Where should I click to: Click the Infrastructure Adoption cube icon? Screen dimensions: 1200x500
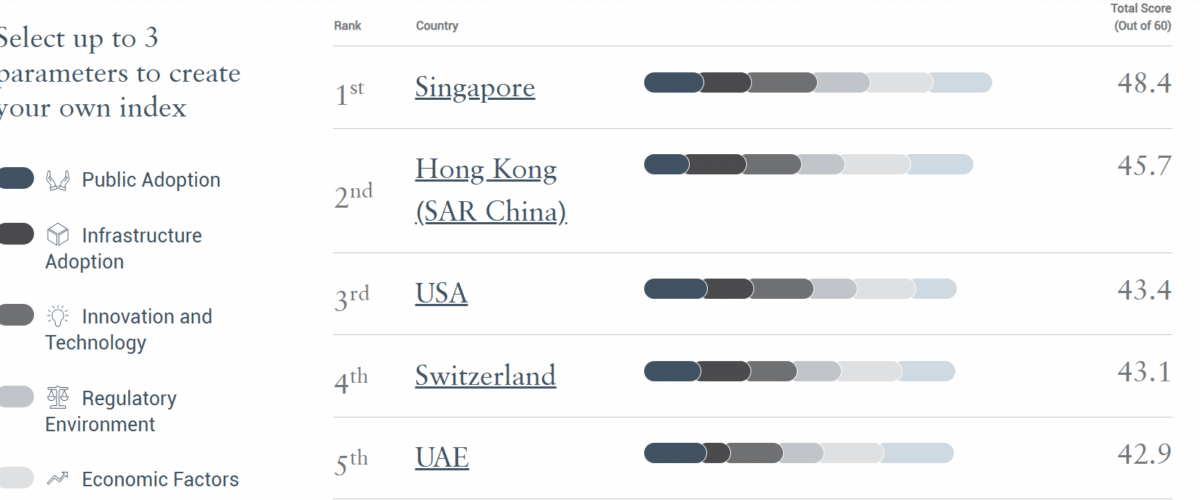pyautogui.click(x=58, y=236)
